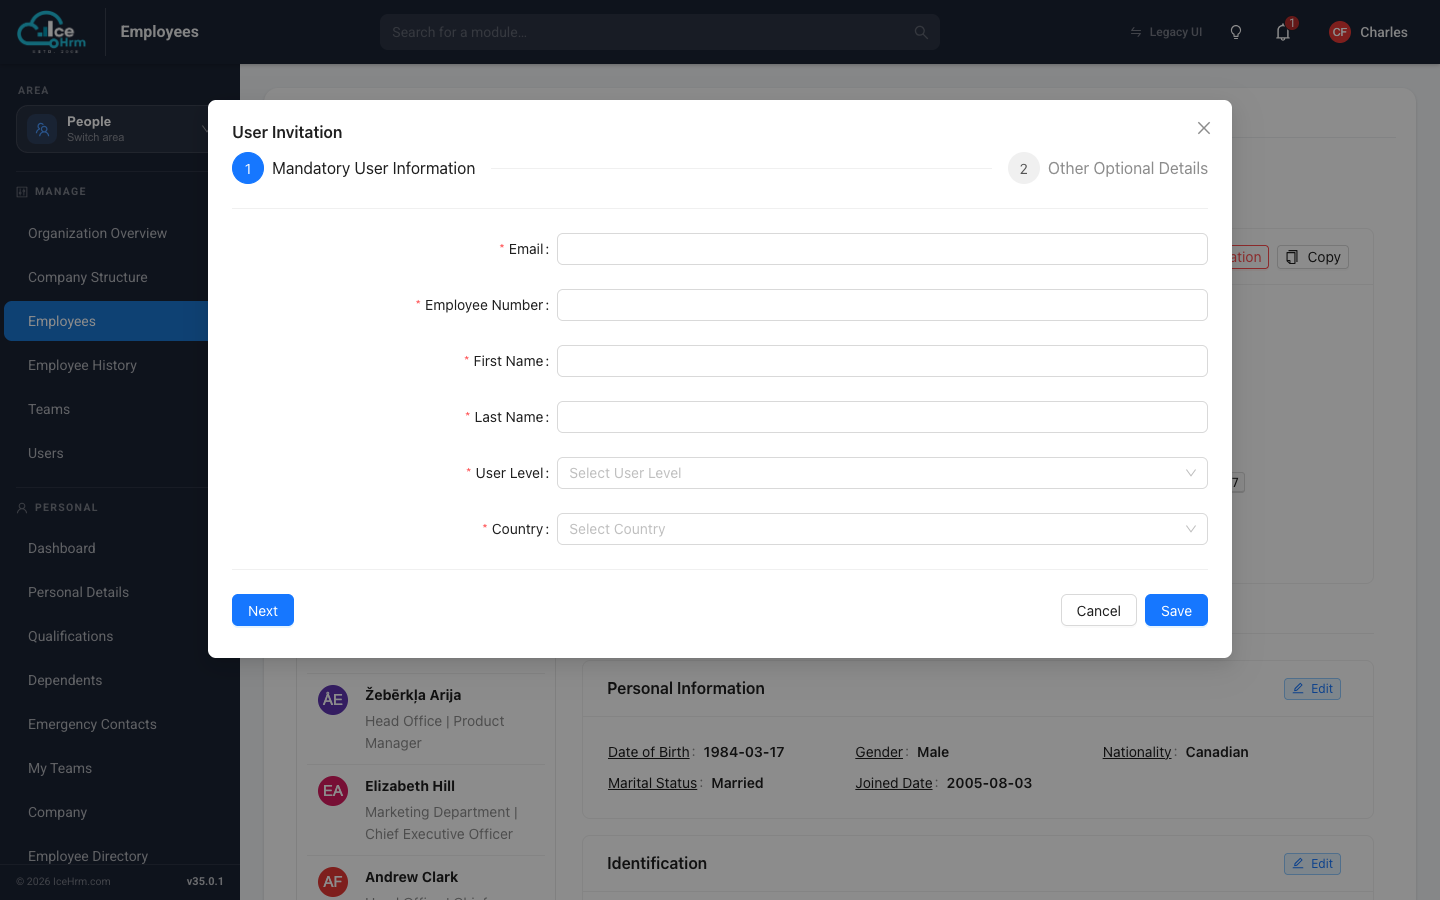1440x900 pixels.
Task: Click Žebērkļa Arija avatar
Action: pyautogui.click(x=333, y=699)
